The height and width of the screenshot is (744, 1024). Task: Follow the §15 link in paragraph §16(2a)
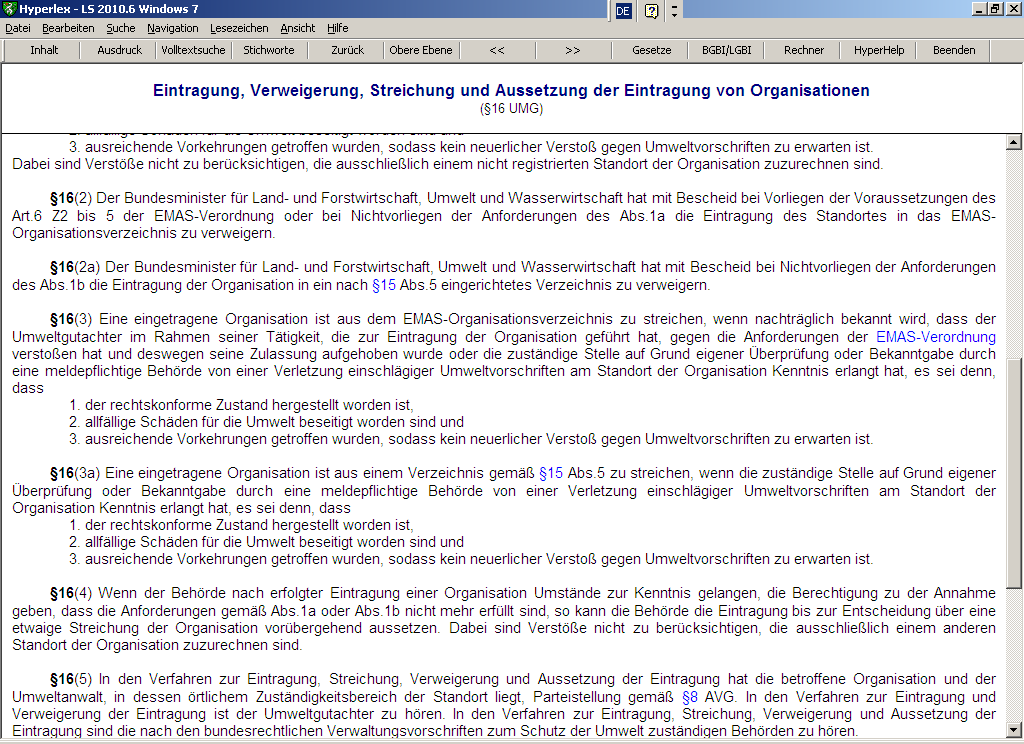coord(384,285)
